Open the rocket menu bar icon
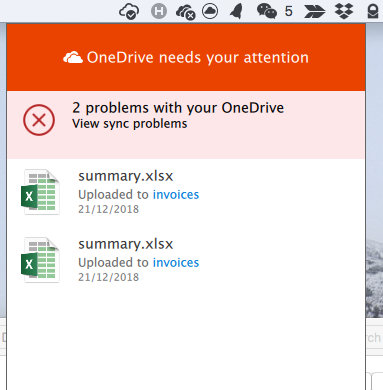This screenshot has height=390, width=383. (x=236, y=11)
